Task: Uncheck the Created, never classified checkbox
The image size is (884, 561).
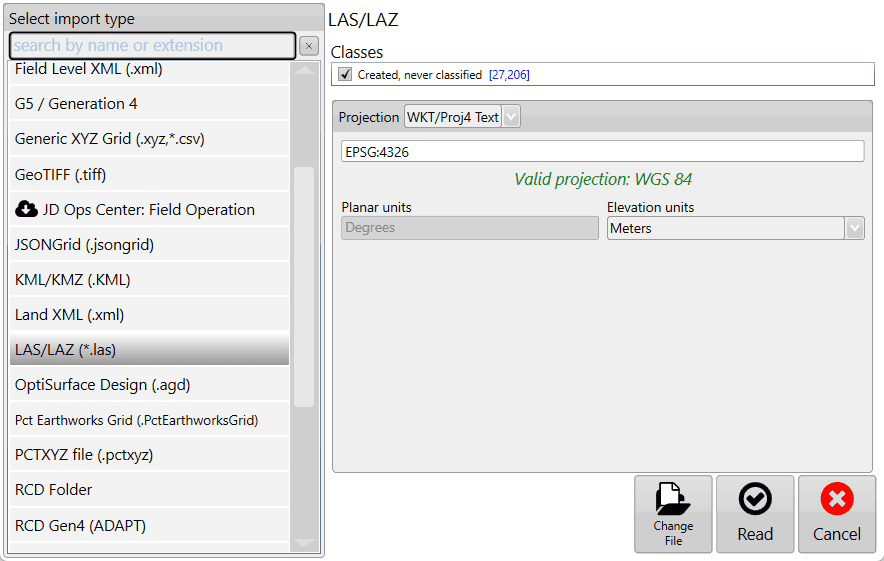Action: point(345,75)
